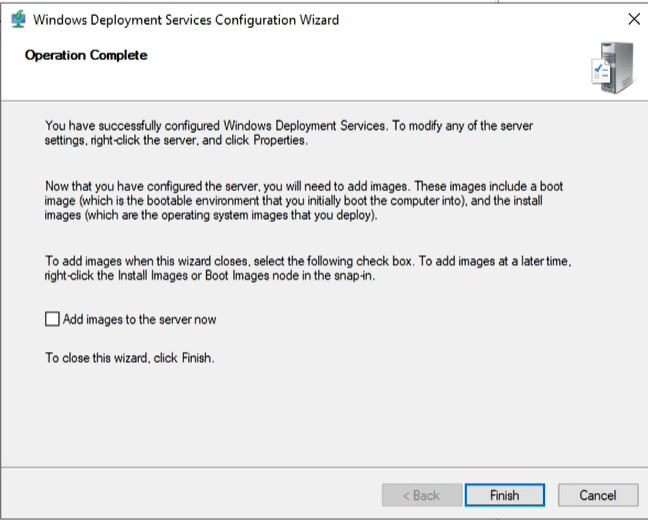648x520 pixels.
Task: Click the "To add images when this wizard closes" line
Action: pyautogui.click(x=150, y=261)
